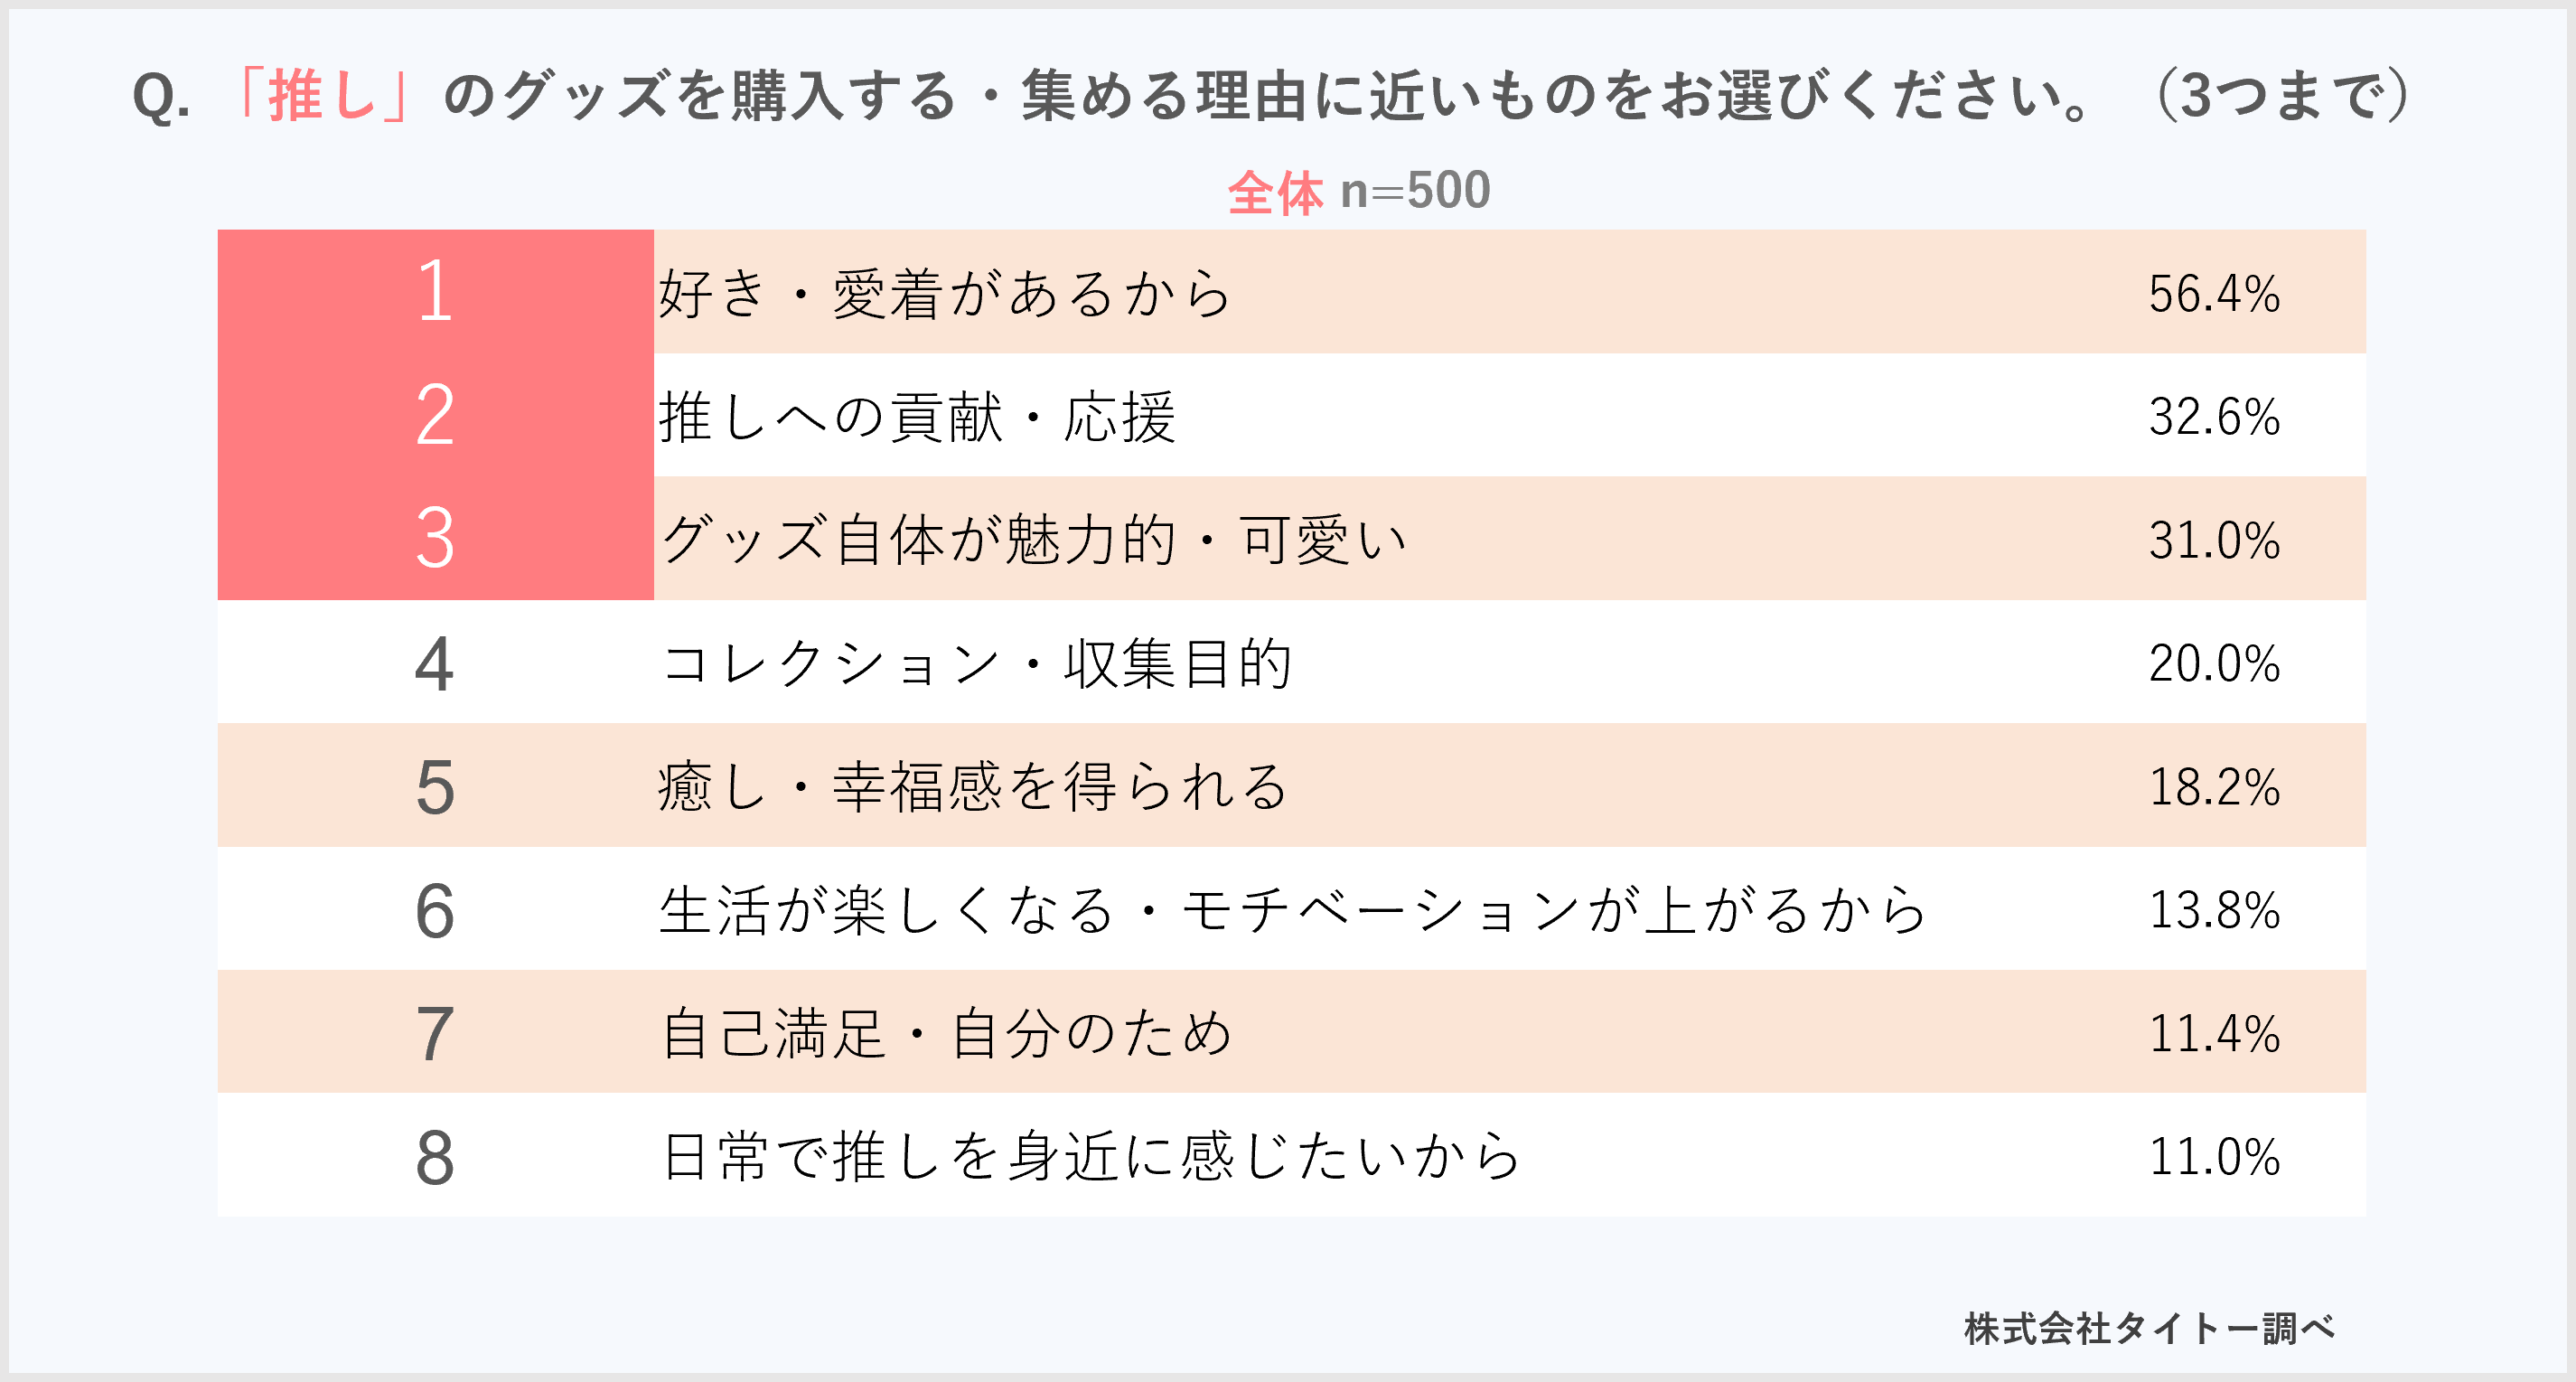Screen dimensions: 2576x1382
Task: Select the 癒し・幸福感を得られる label
Action: click(x=973, y=787)
